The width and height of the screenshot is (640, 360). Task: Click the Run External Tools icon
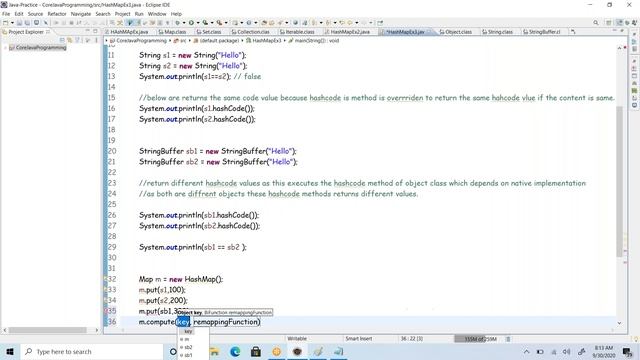pos(220,23)
